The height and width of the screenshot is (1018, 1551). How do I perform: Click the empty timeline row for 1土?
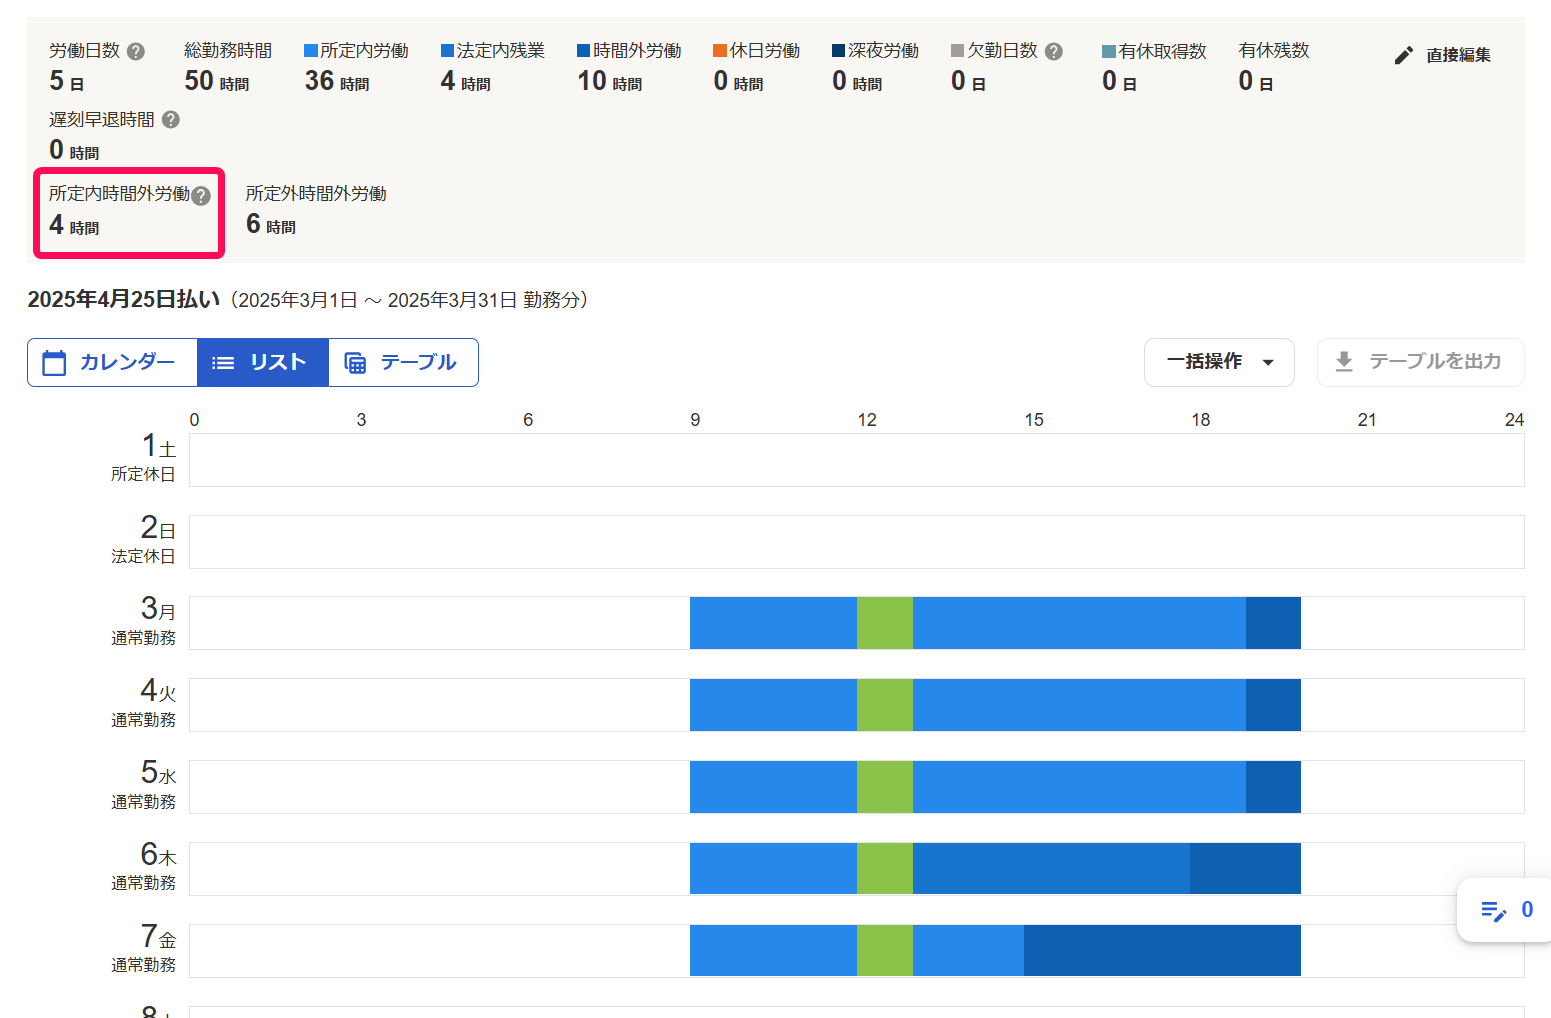[x=857, y=460]
